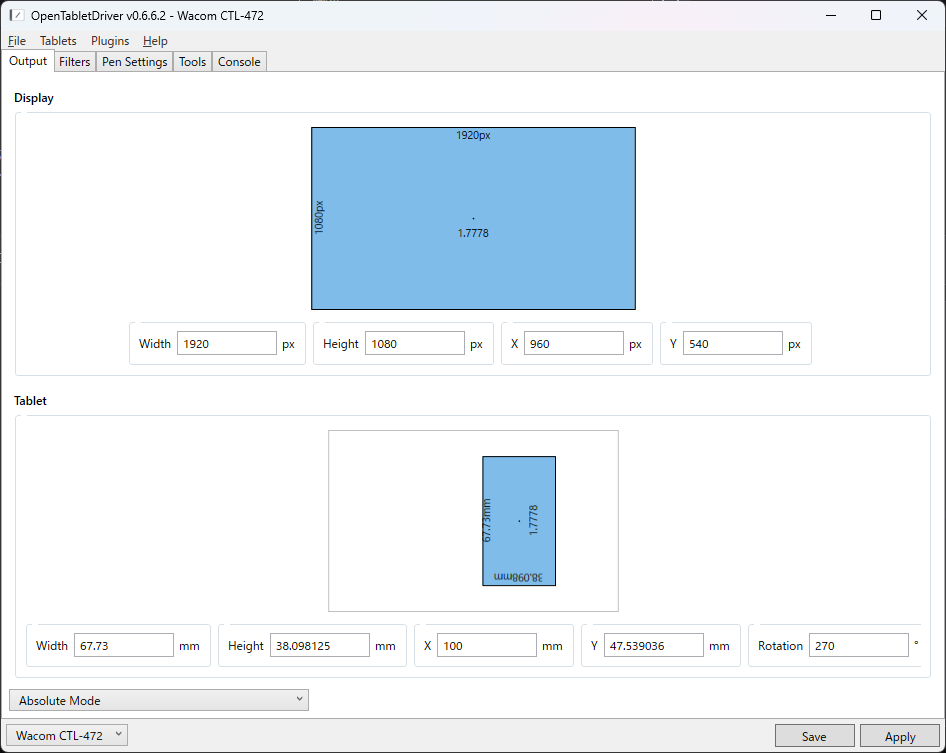Click the Display Height input field
The width and height of the screenshot is (946, 753).
pos(415,344)
